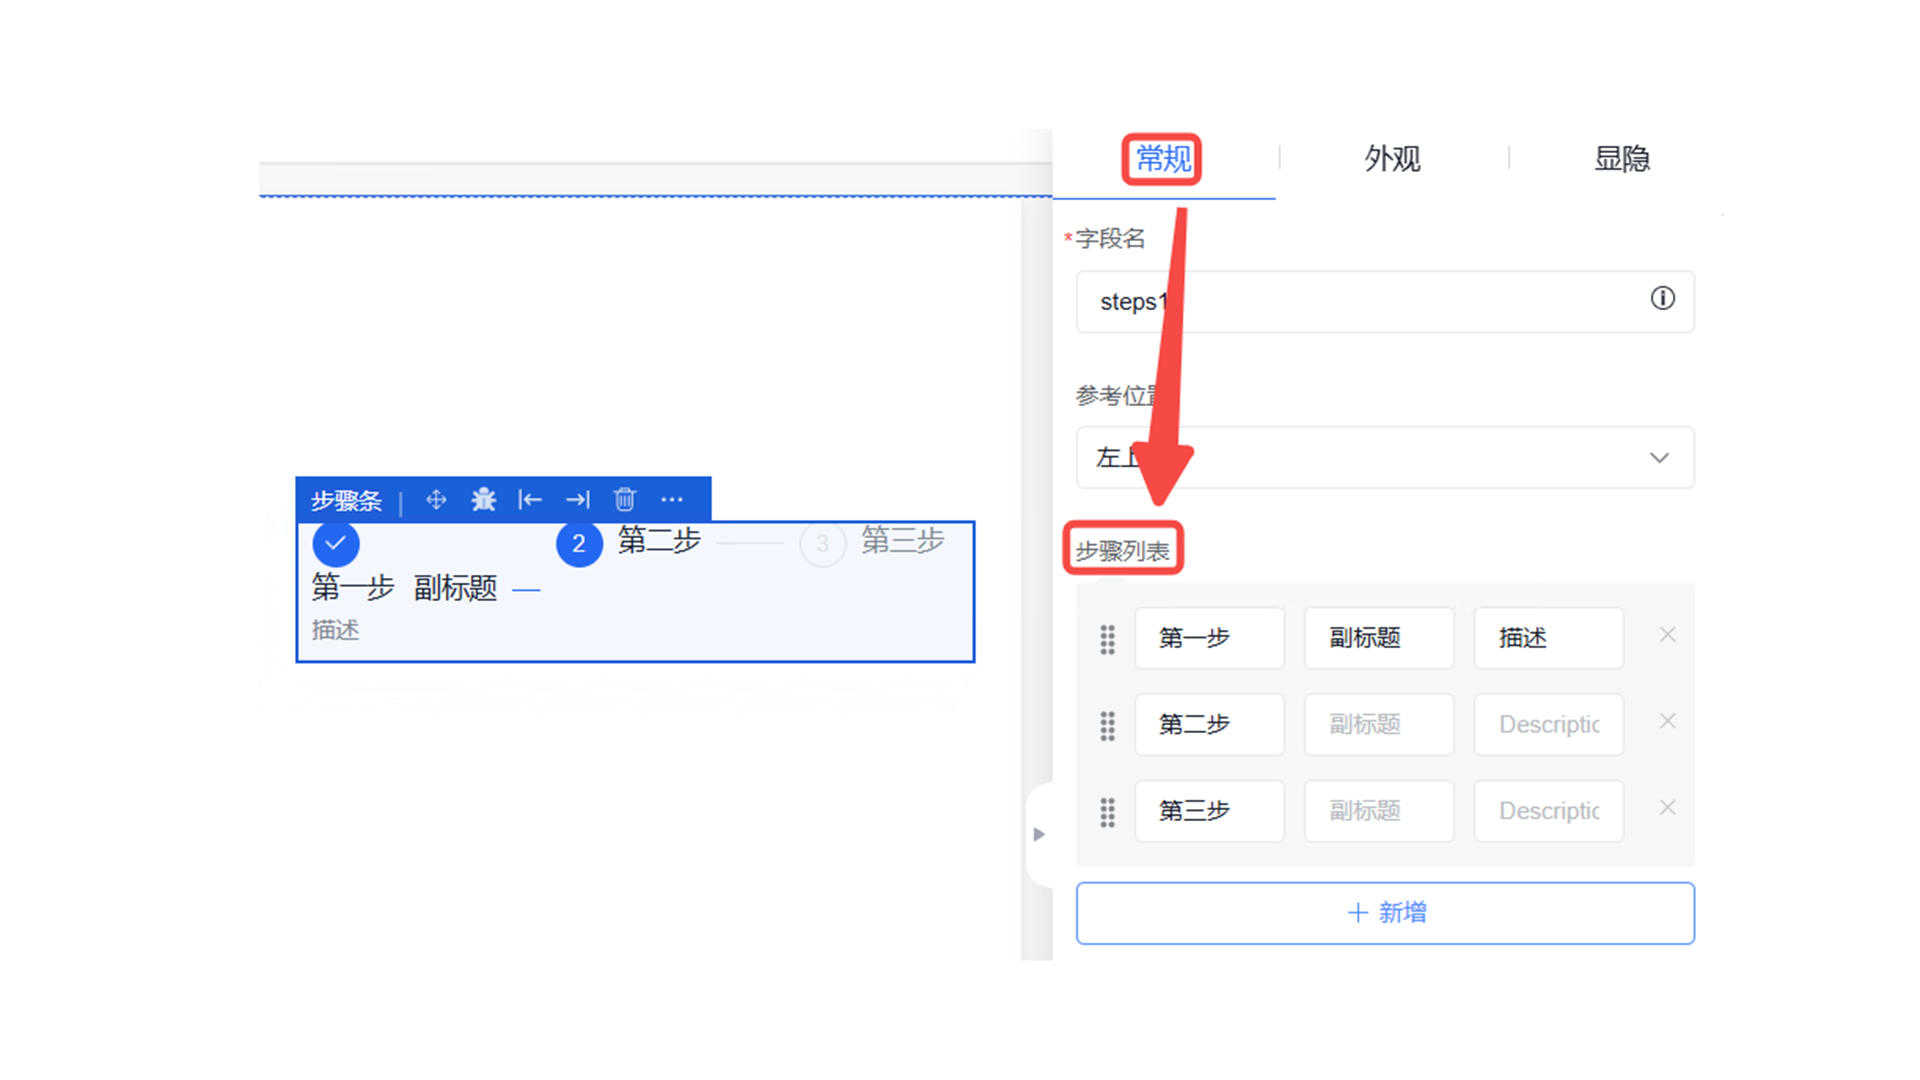Open the 参考位置 dropdown
Screen dimensions: 1920x1080
1385,457
